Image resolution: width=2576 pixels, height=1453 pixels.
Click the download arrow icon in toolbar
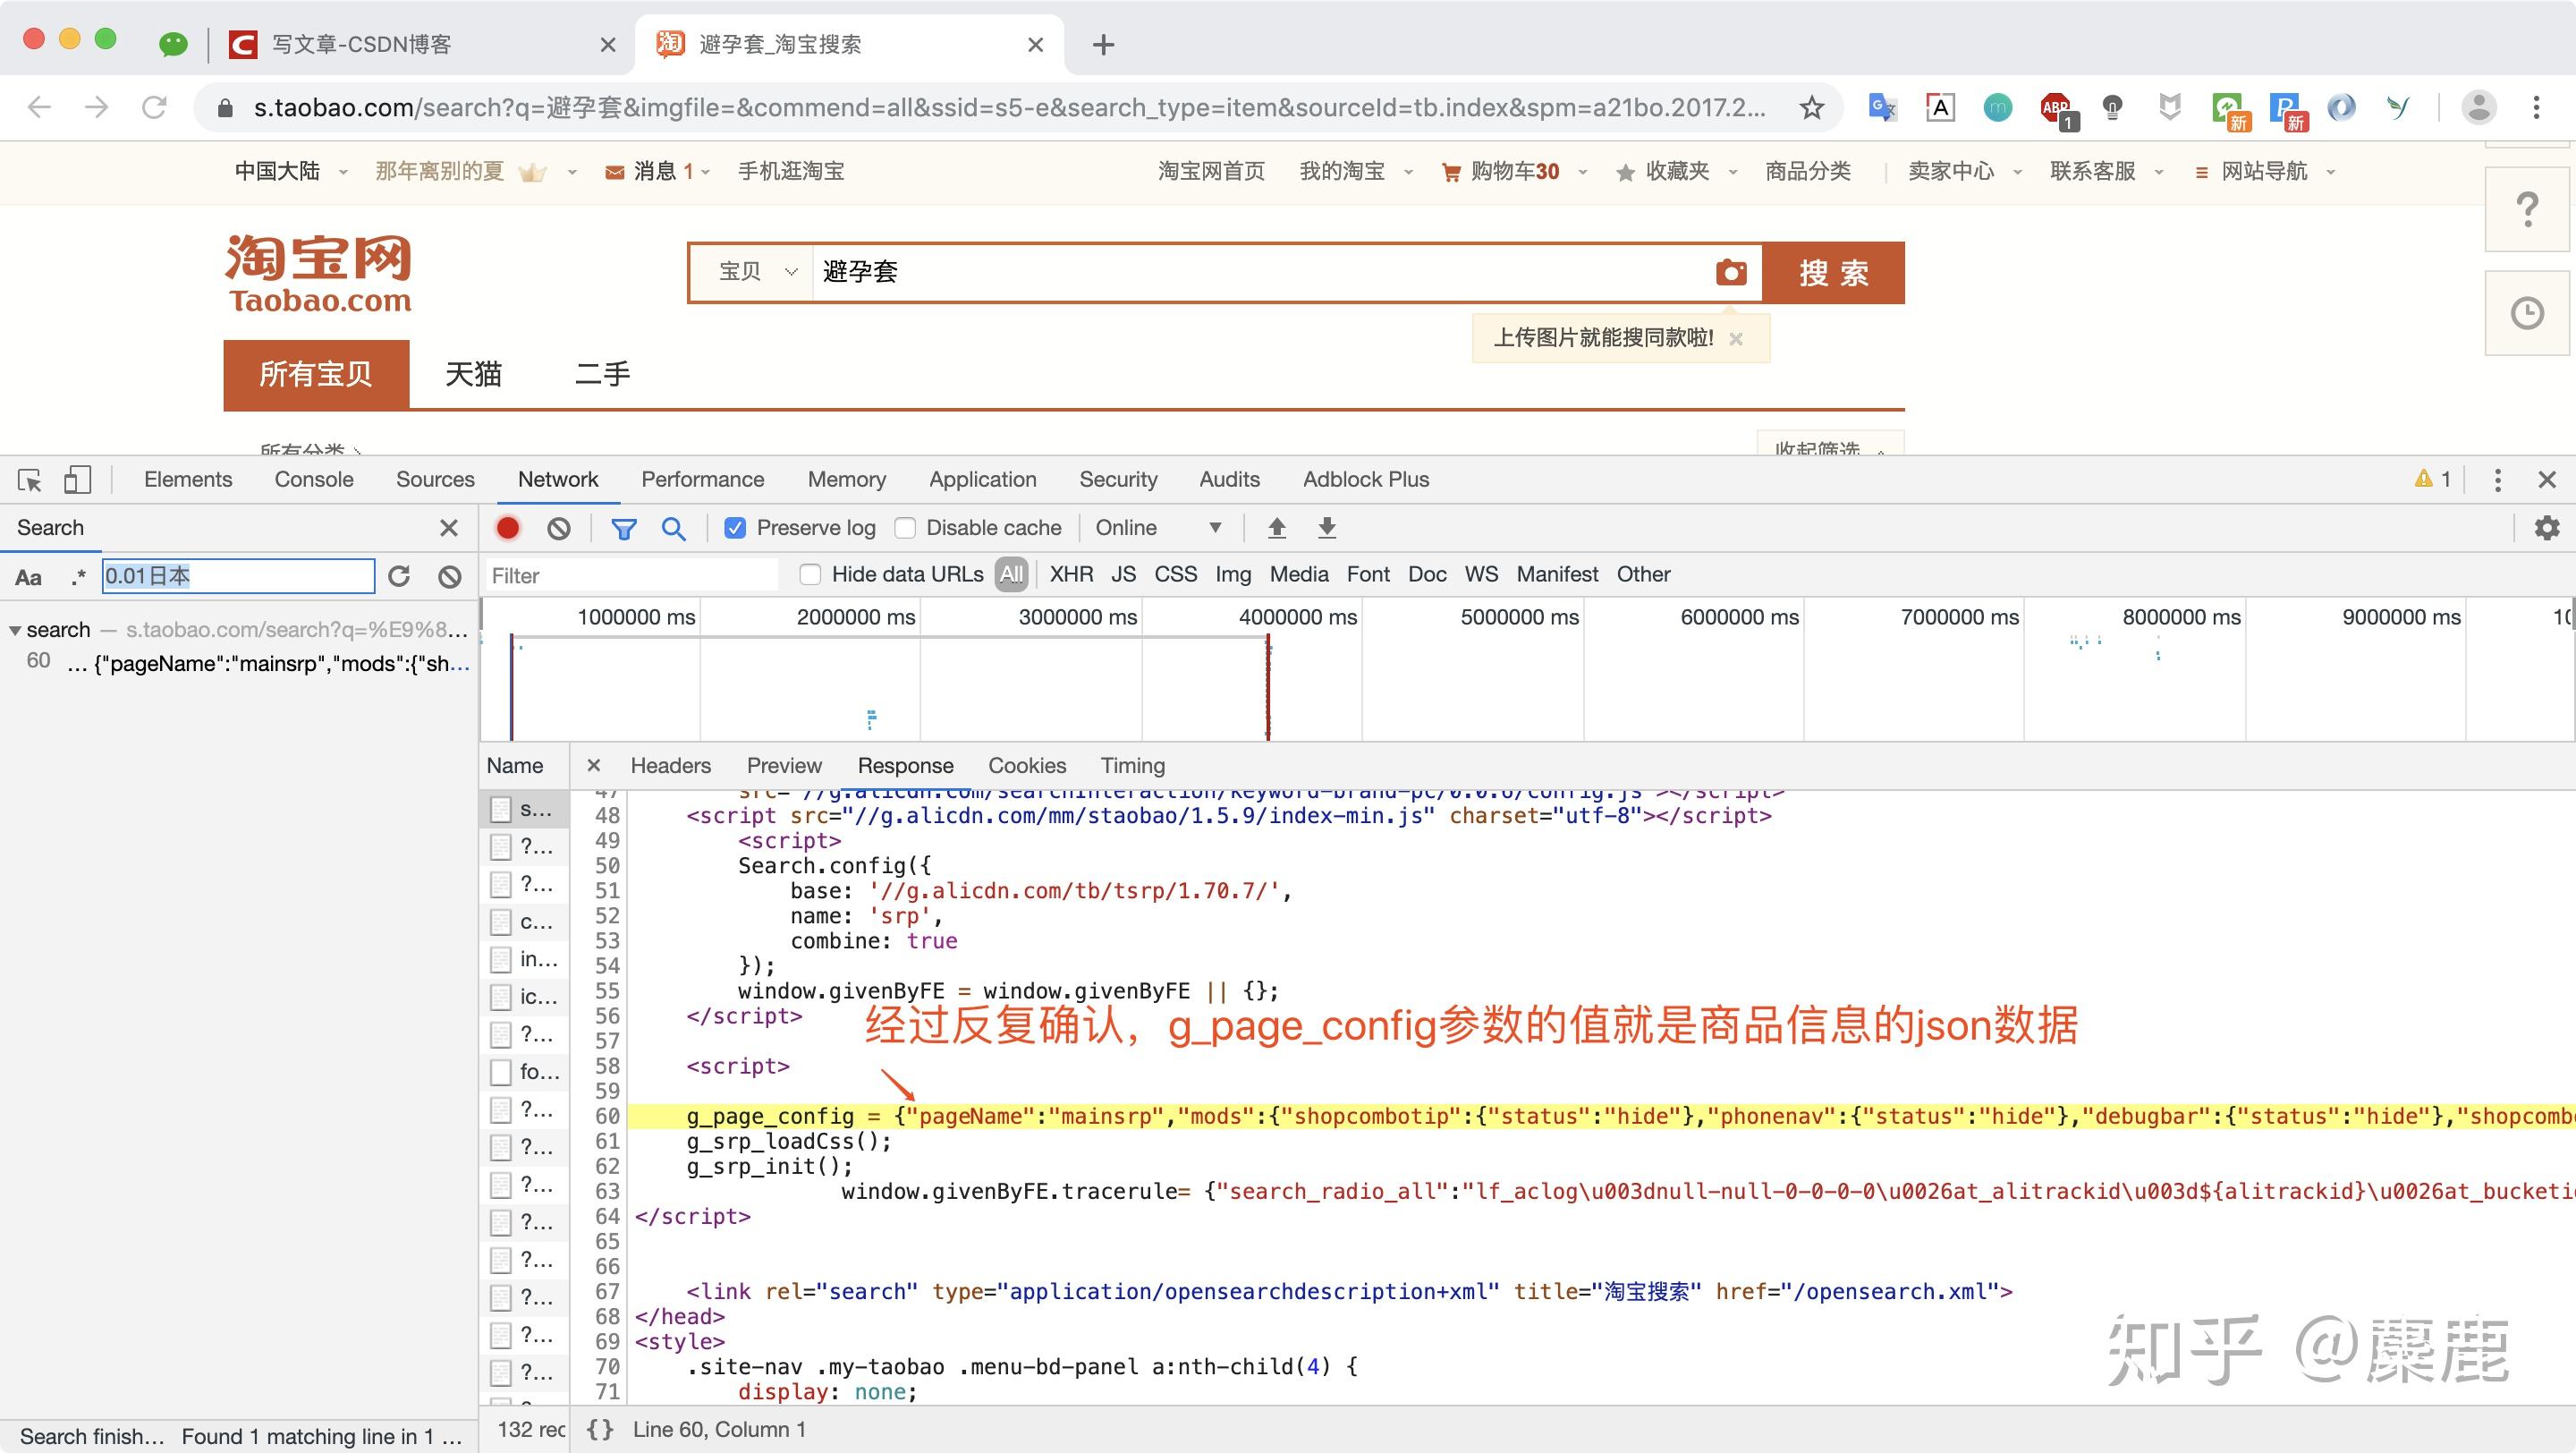[x=1326, y=529]
